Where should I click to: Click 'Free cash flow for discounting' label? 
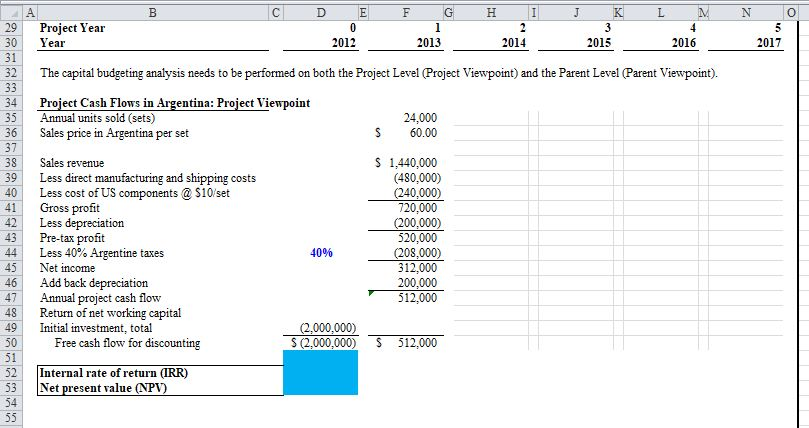point(127,342)
